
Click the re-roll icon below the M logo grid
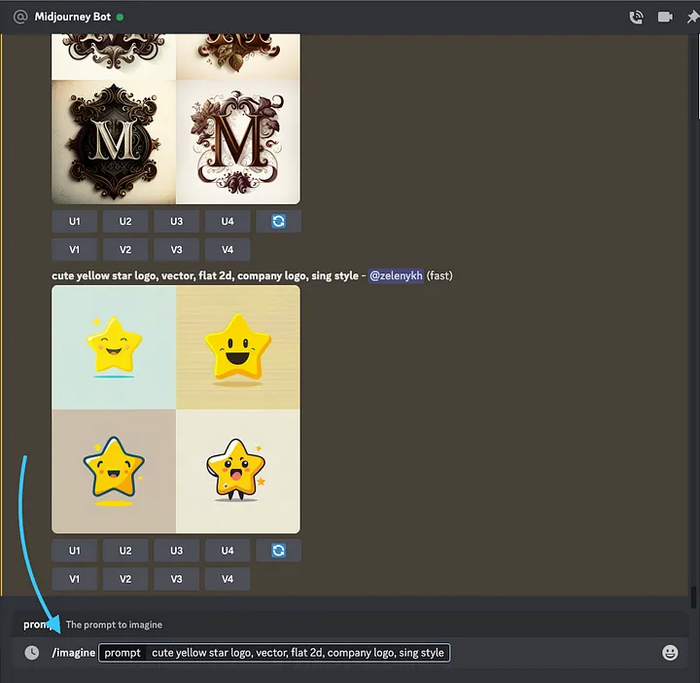click(278, 221)
